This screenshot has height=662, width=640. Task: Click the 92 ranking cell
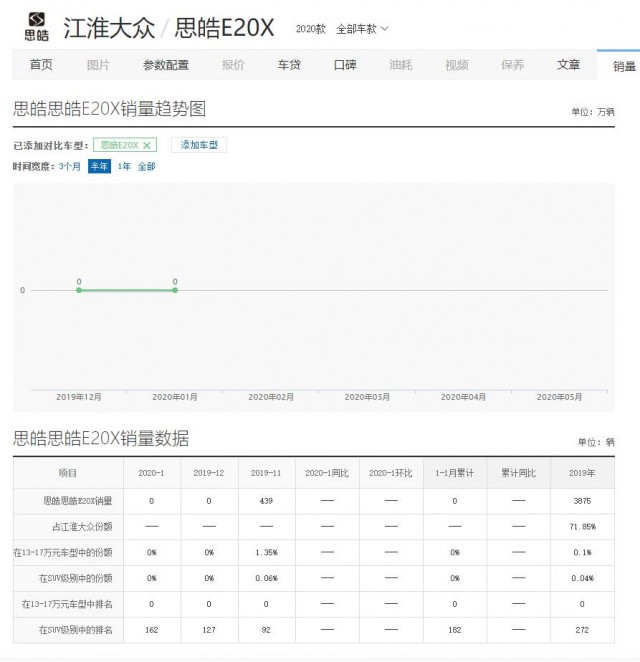(x=266, y=630)
